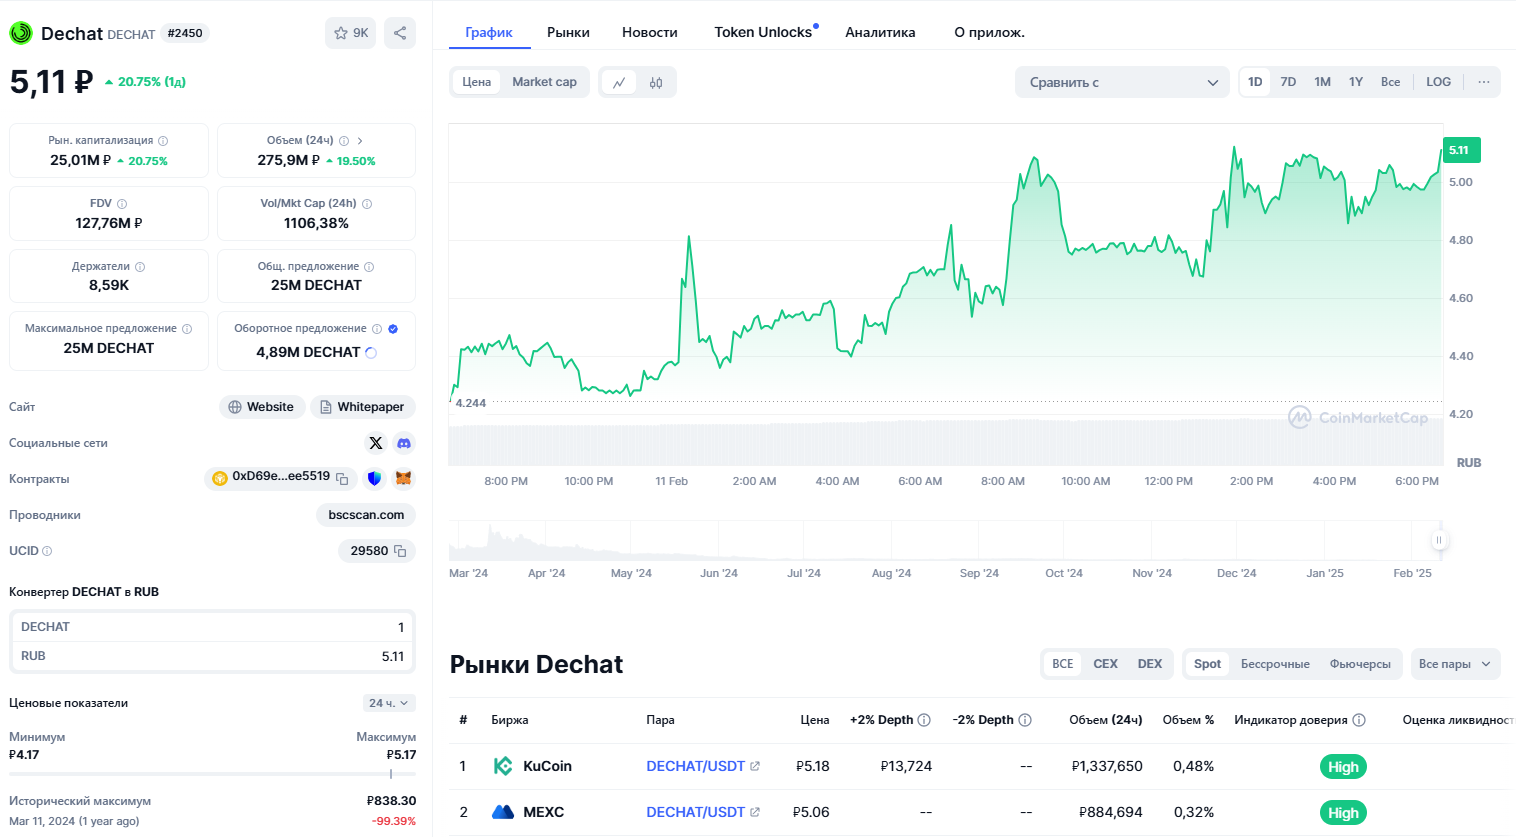The image size is (1516, 837).
Task: Select Фьючерсы market type
Action: click(1360, 664)
